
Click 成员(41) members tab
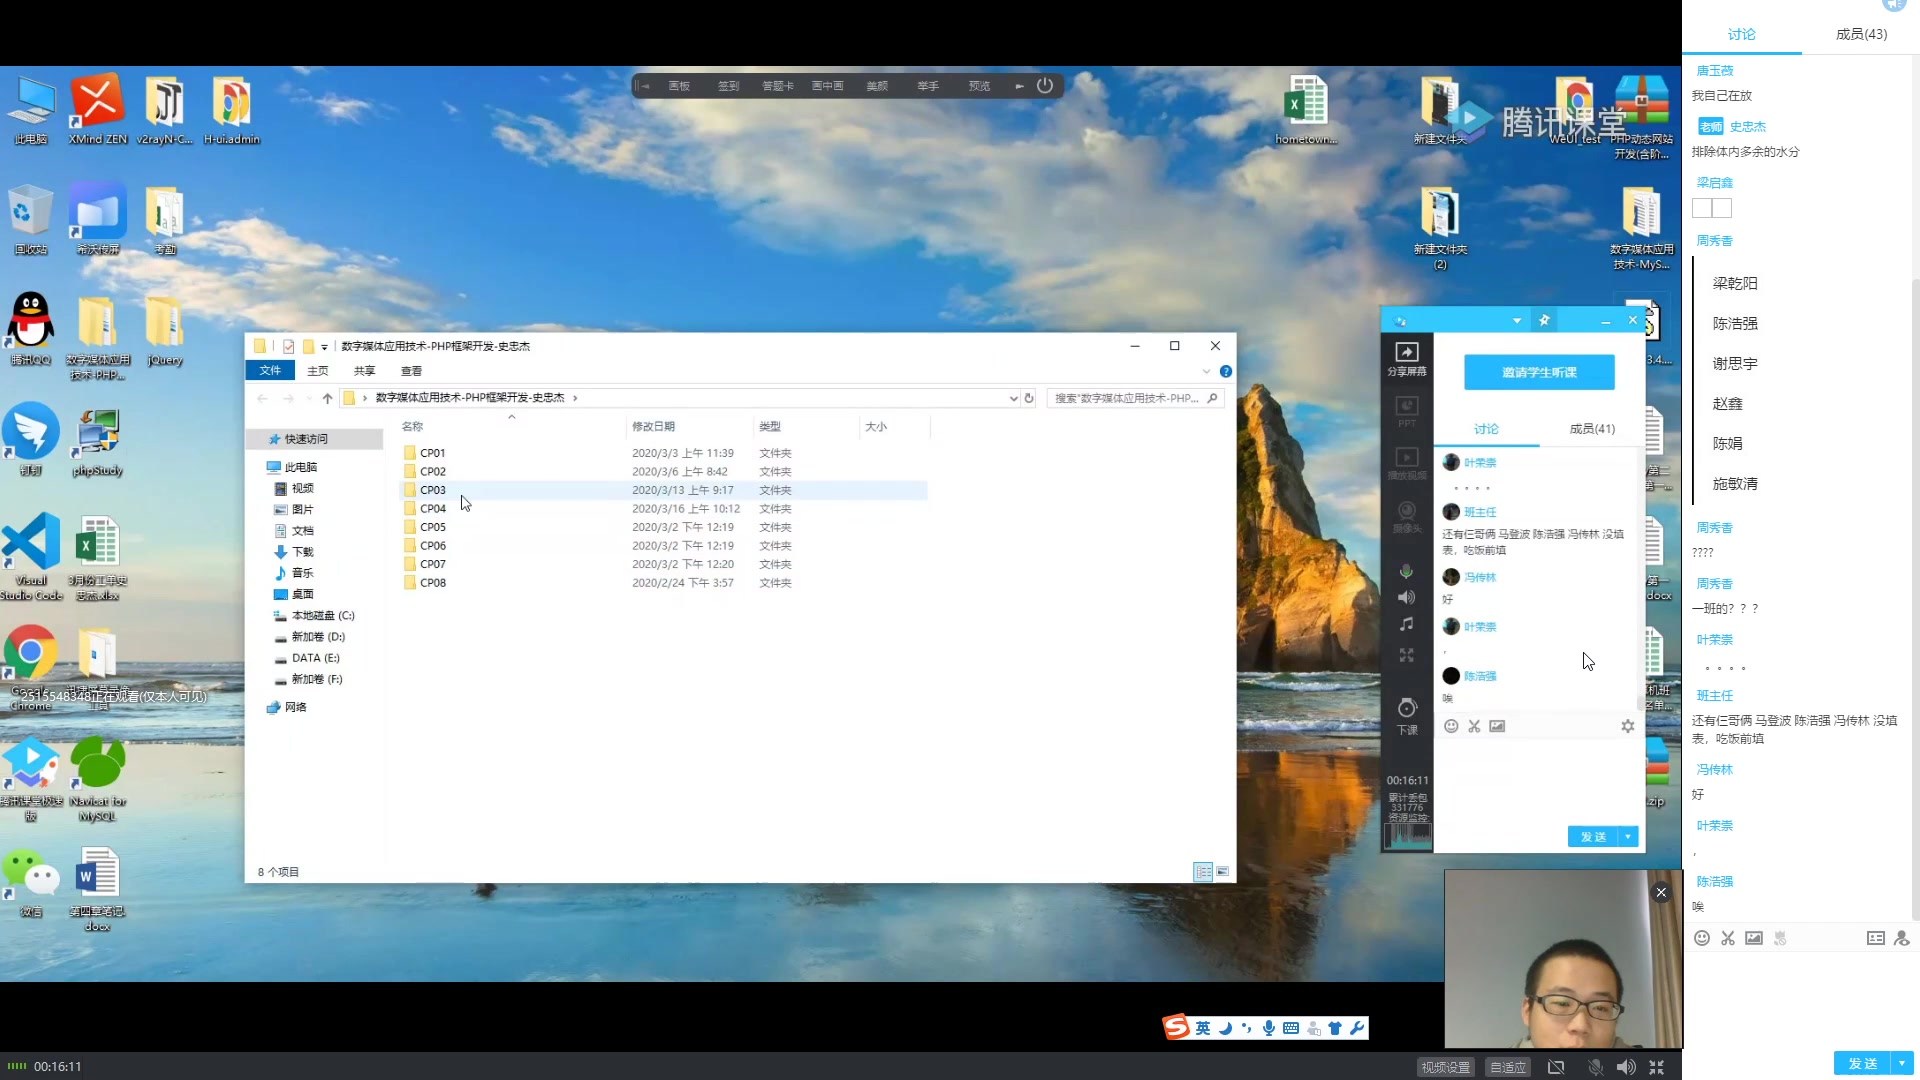[1592, 427]
